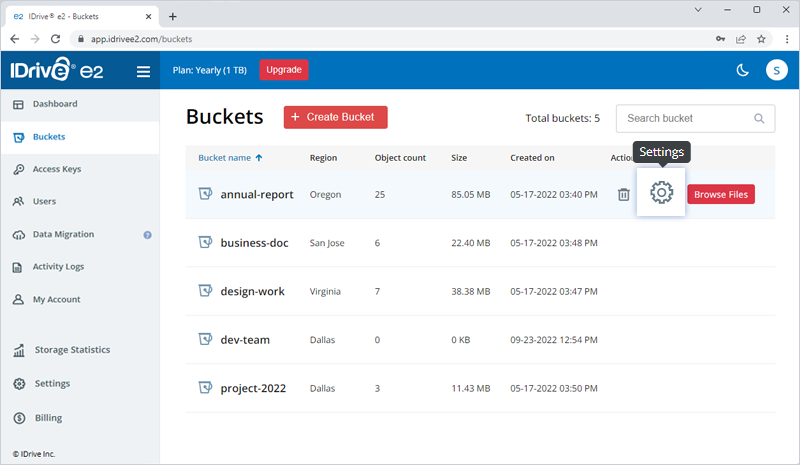Viewport: 800px width, 465px height.
Task: Toggle dark mode moon icon
Action: [742, 70]
